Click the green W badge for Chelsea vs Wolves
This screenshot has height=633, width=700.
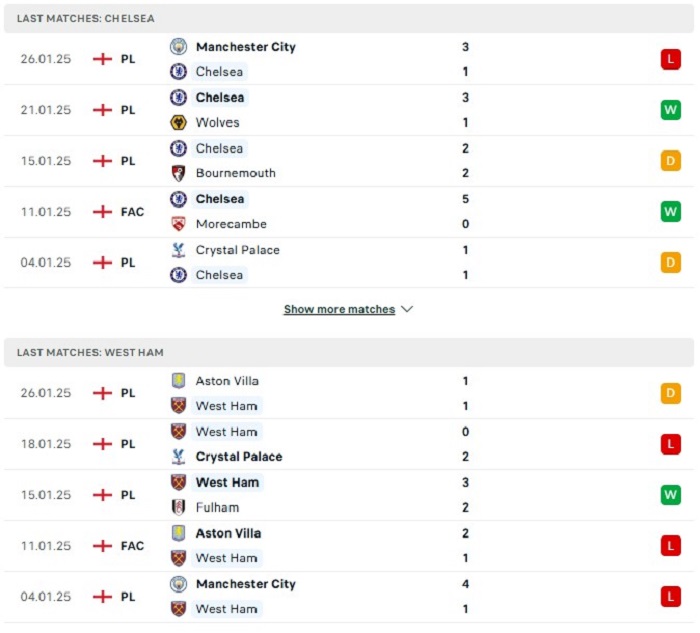click(x=671, y=110)
